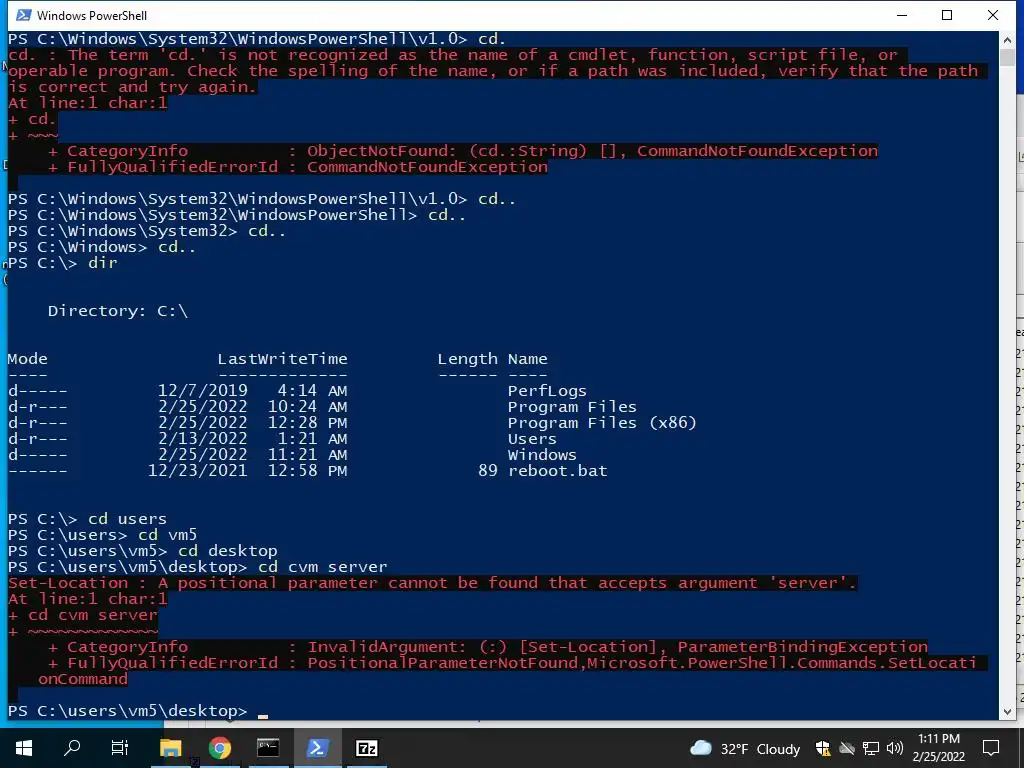This screenshot has height=768, width=1024.
Task: Click the clock showing 1:11 PM
Action: [938, 739]
